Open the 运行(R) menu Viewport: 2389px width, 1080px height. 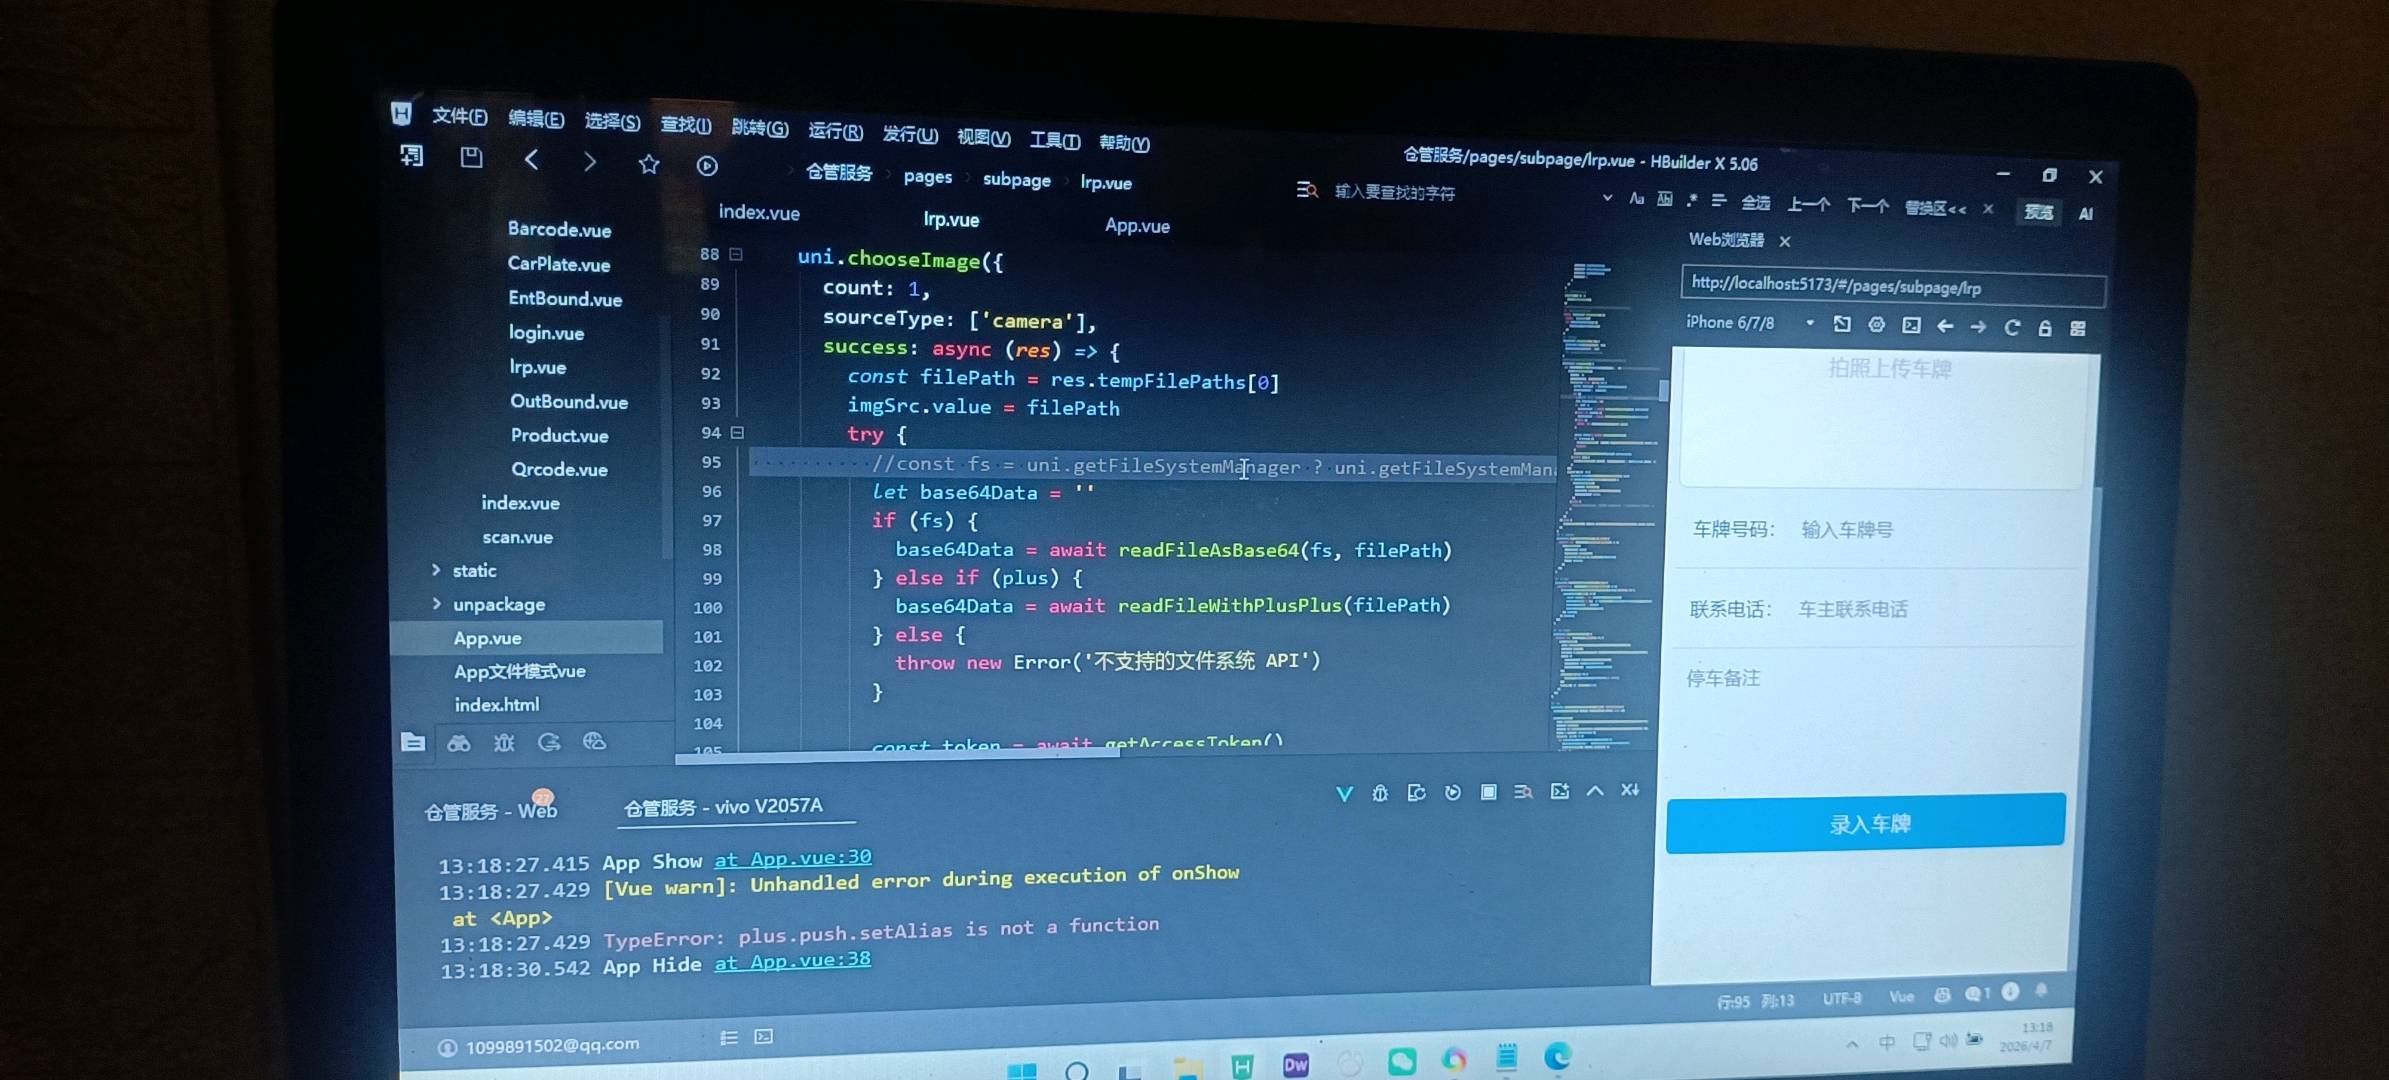click(835, 131)
